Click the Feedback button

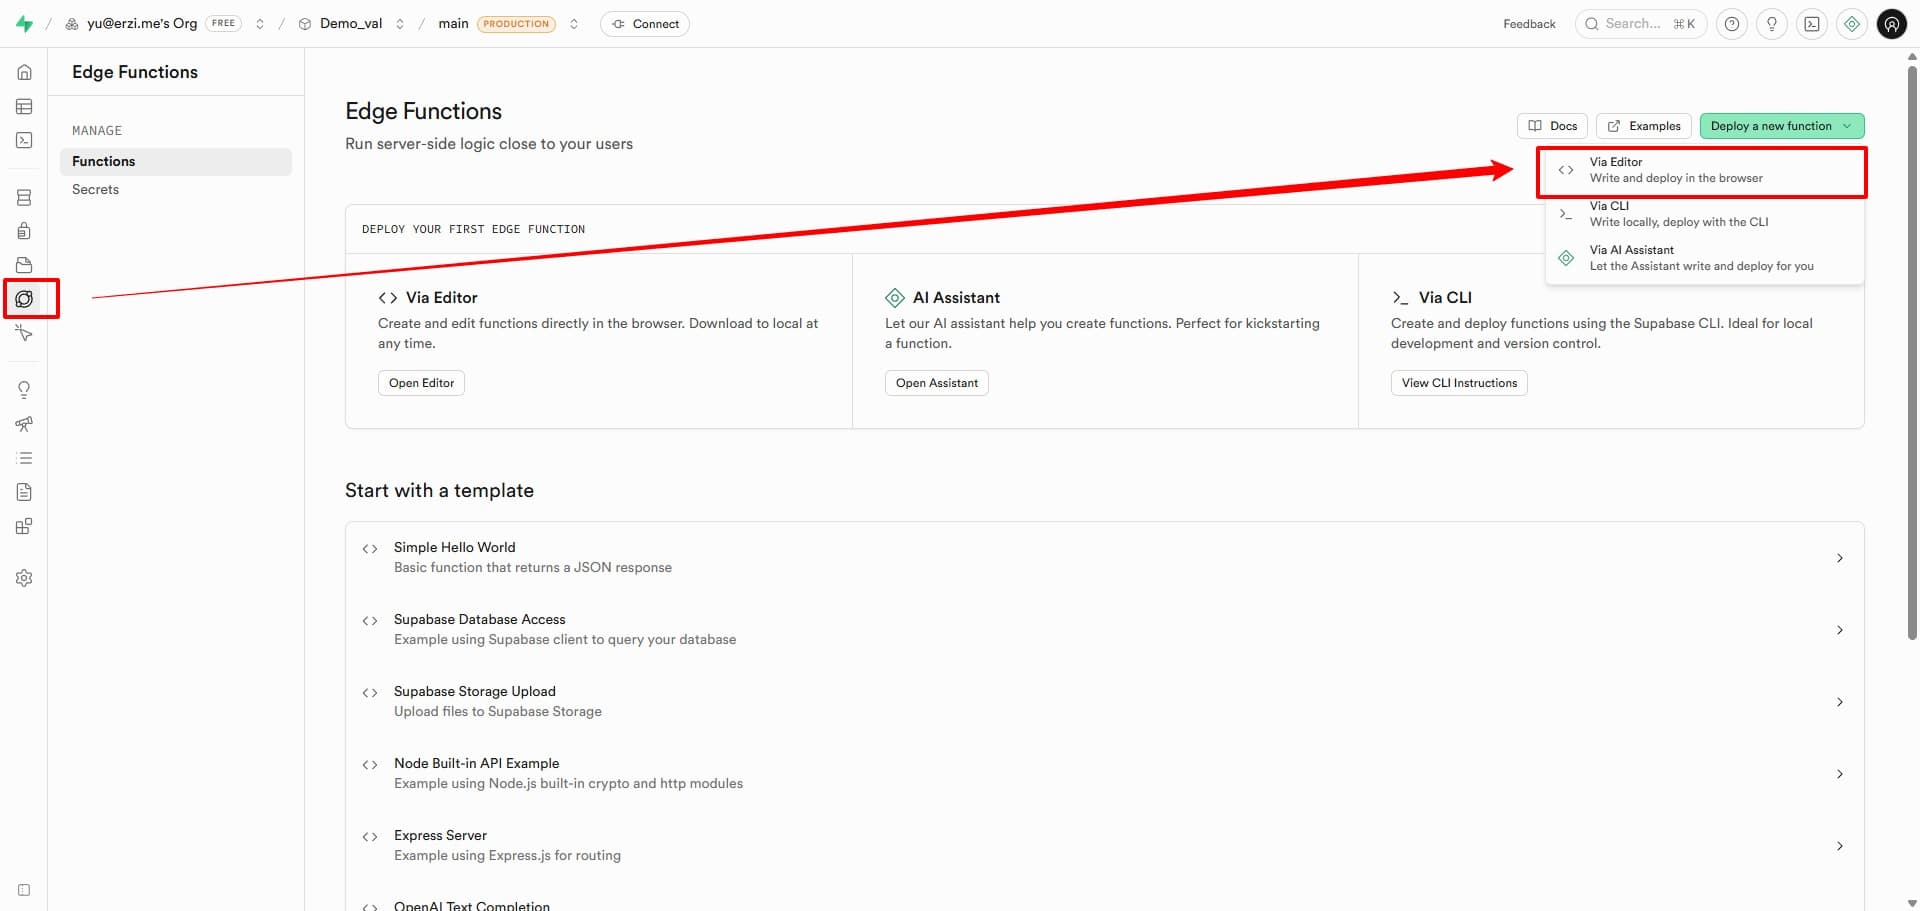tap(1529, 24)
